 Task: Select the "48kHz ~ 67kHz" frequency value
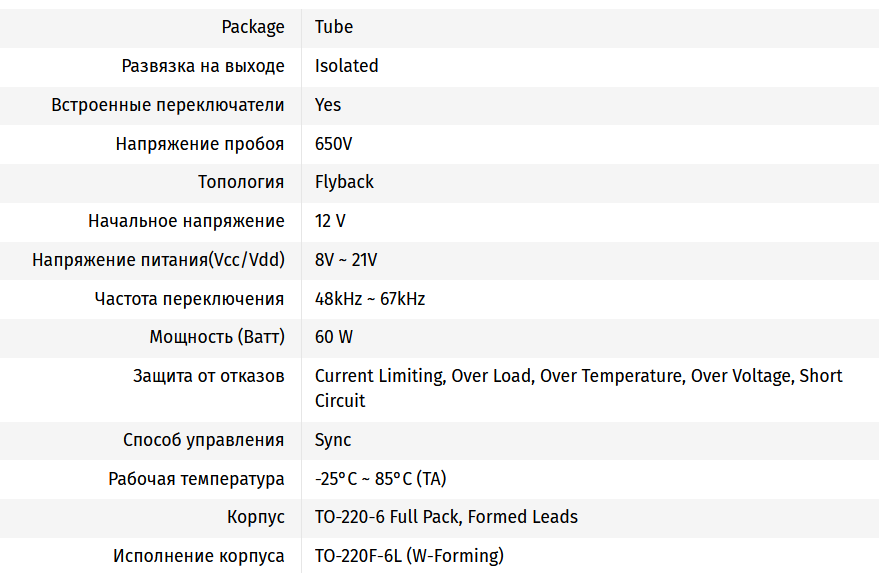tap(370, 299)
